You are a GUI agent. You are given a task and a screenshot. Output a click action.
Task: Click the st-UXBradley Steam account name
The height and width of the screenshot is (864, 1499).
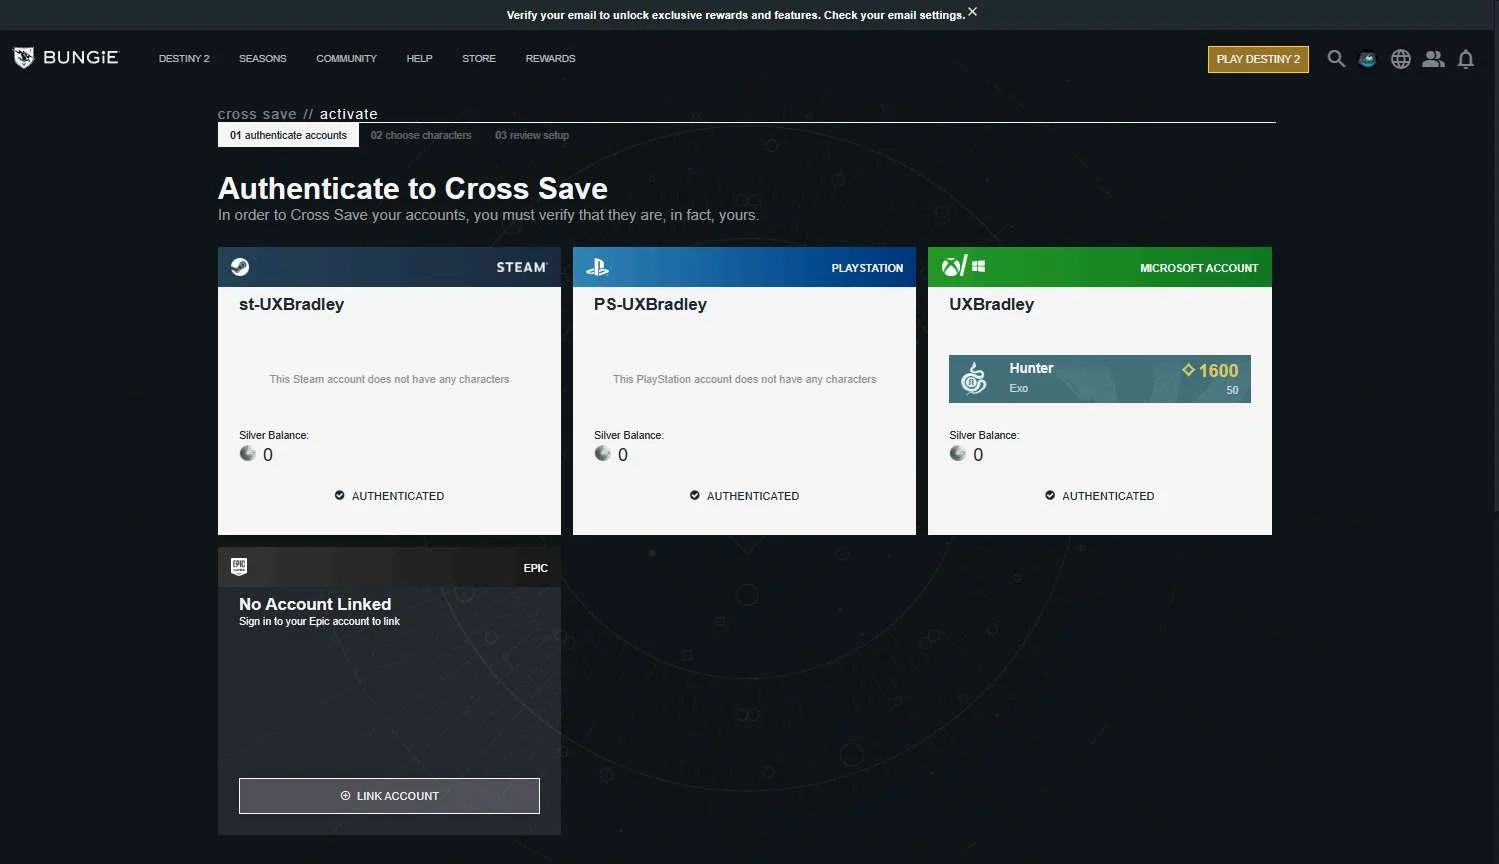pyautogui.click(x=291, y=304)
